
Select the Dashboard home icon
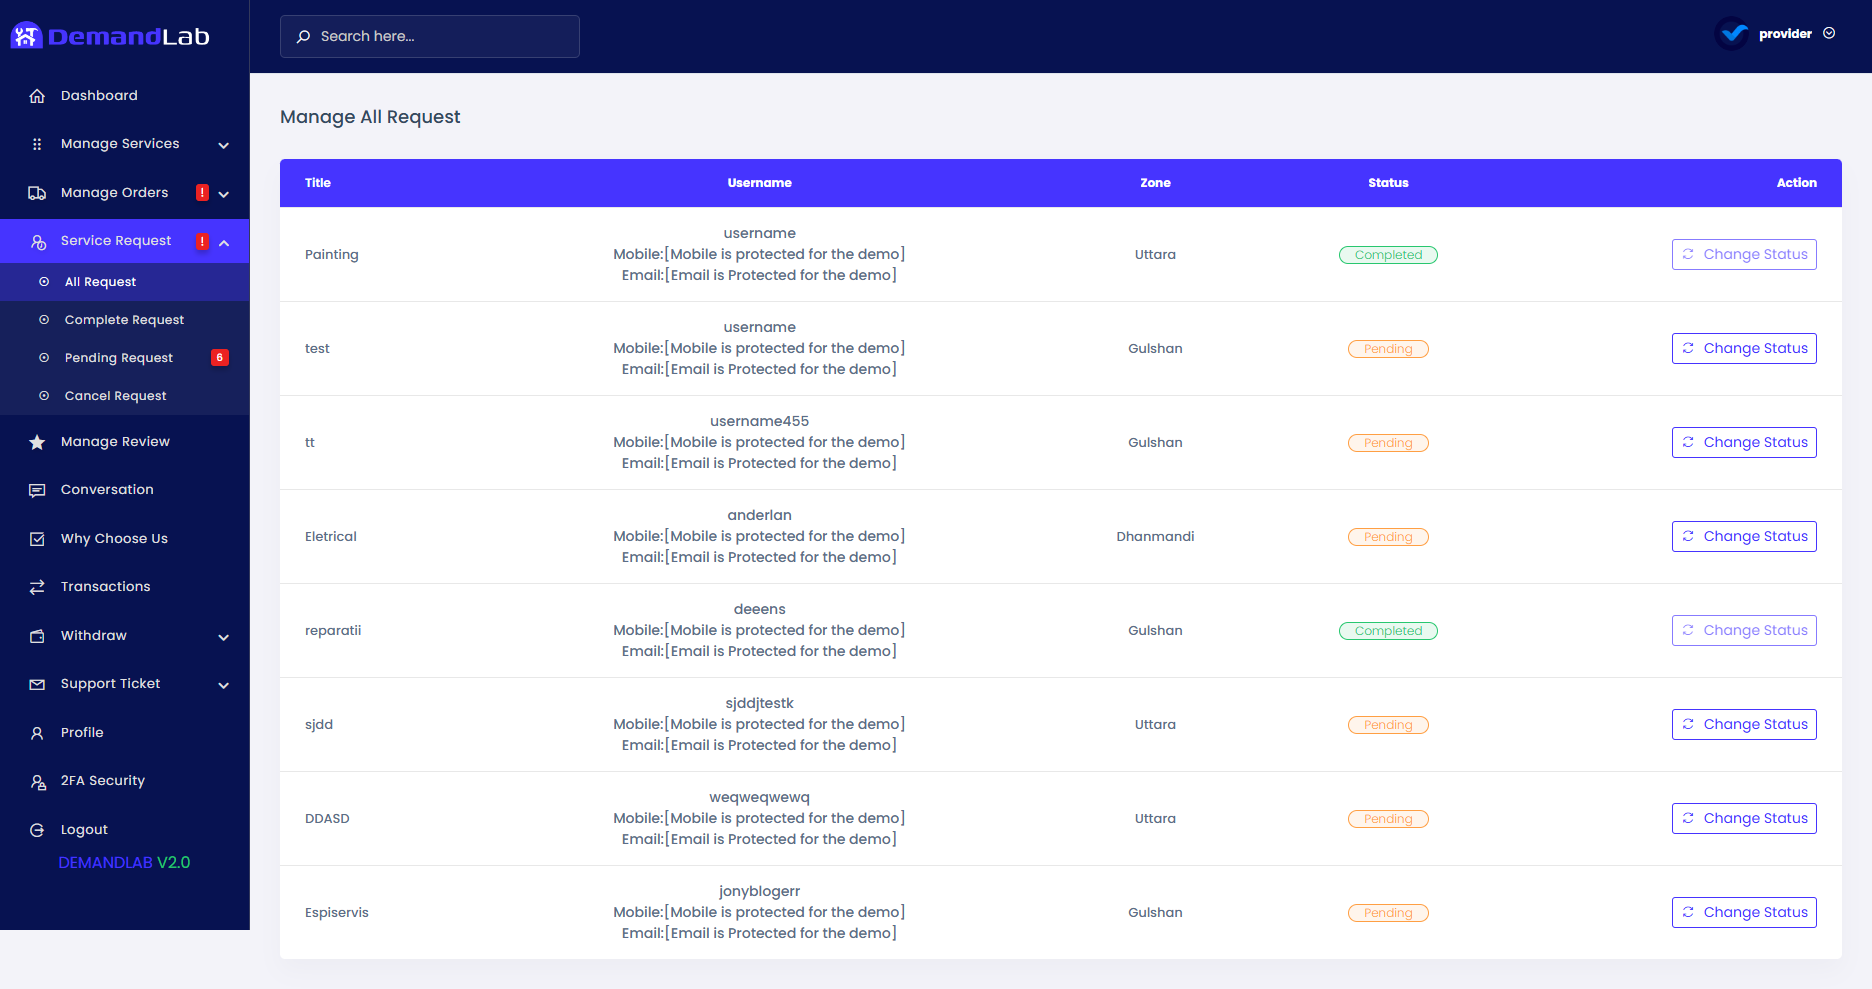[37, 95]
